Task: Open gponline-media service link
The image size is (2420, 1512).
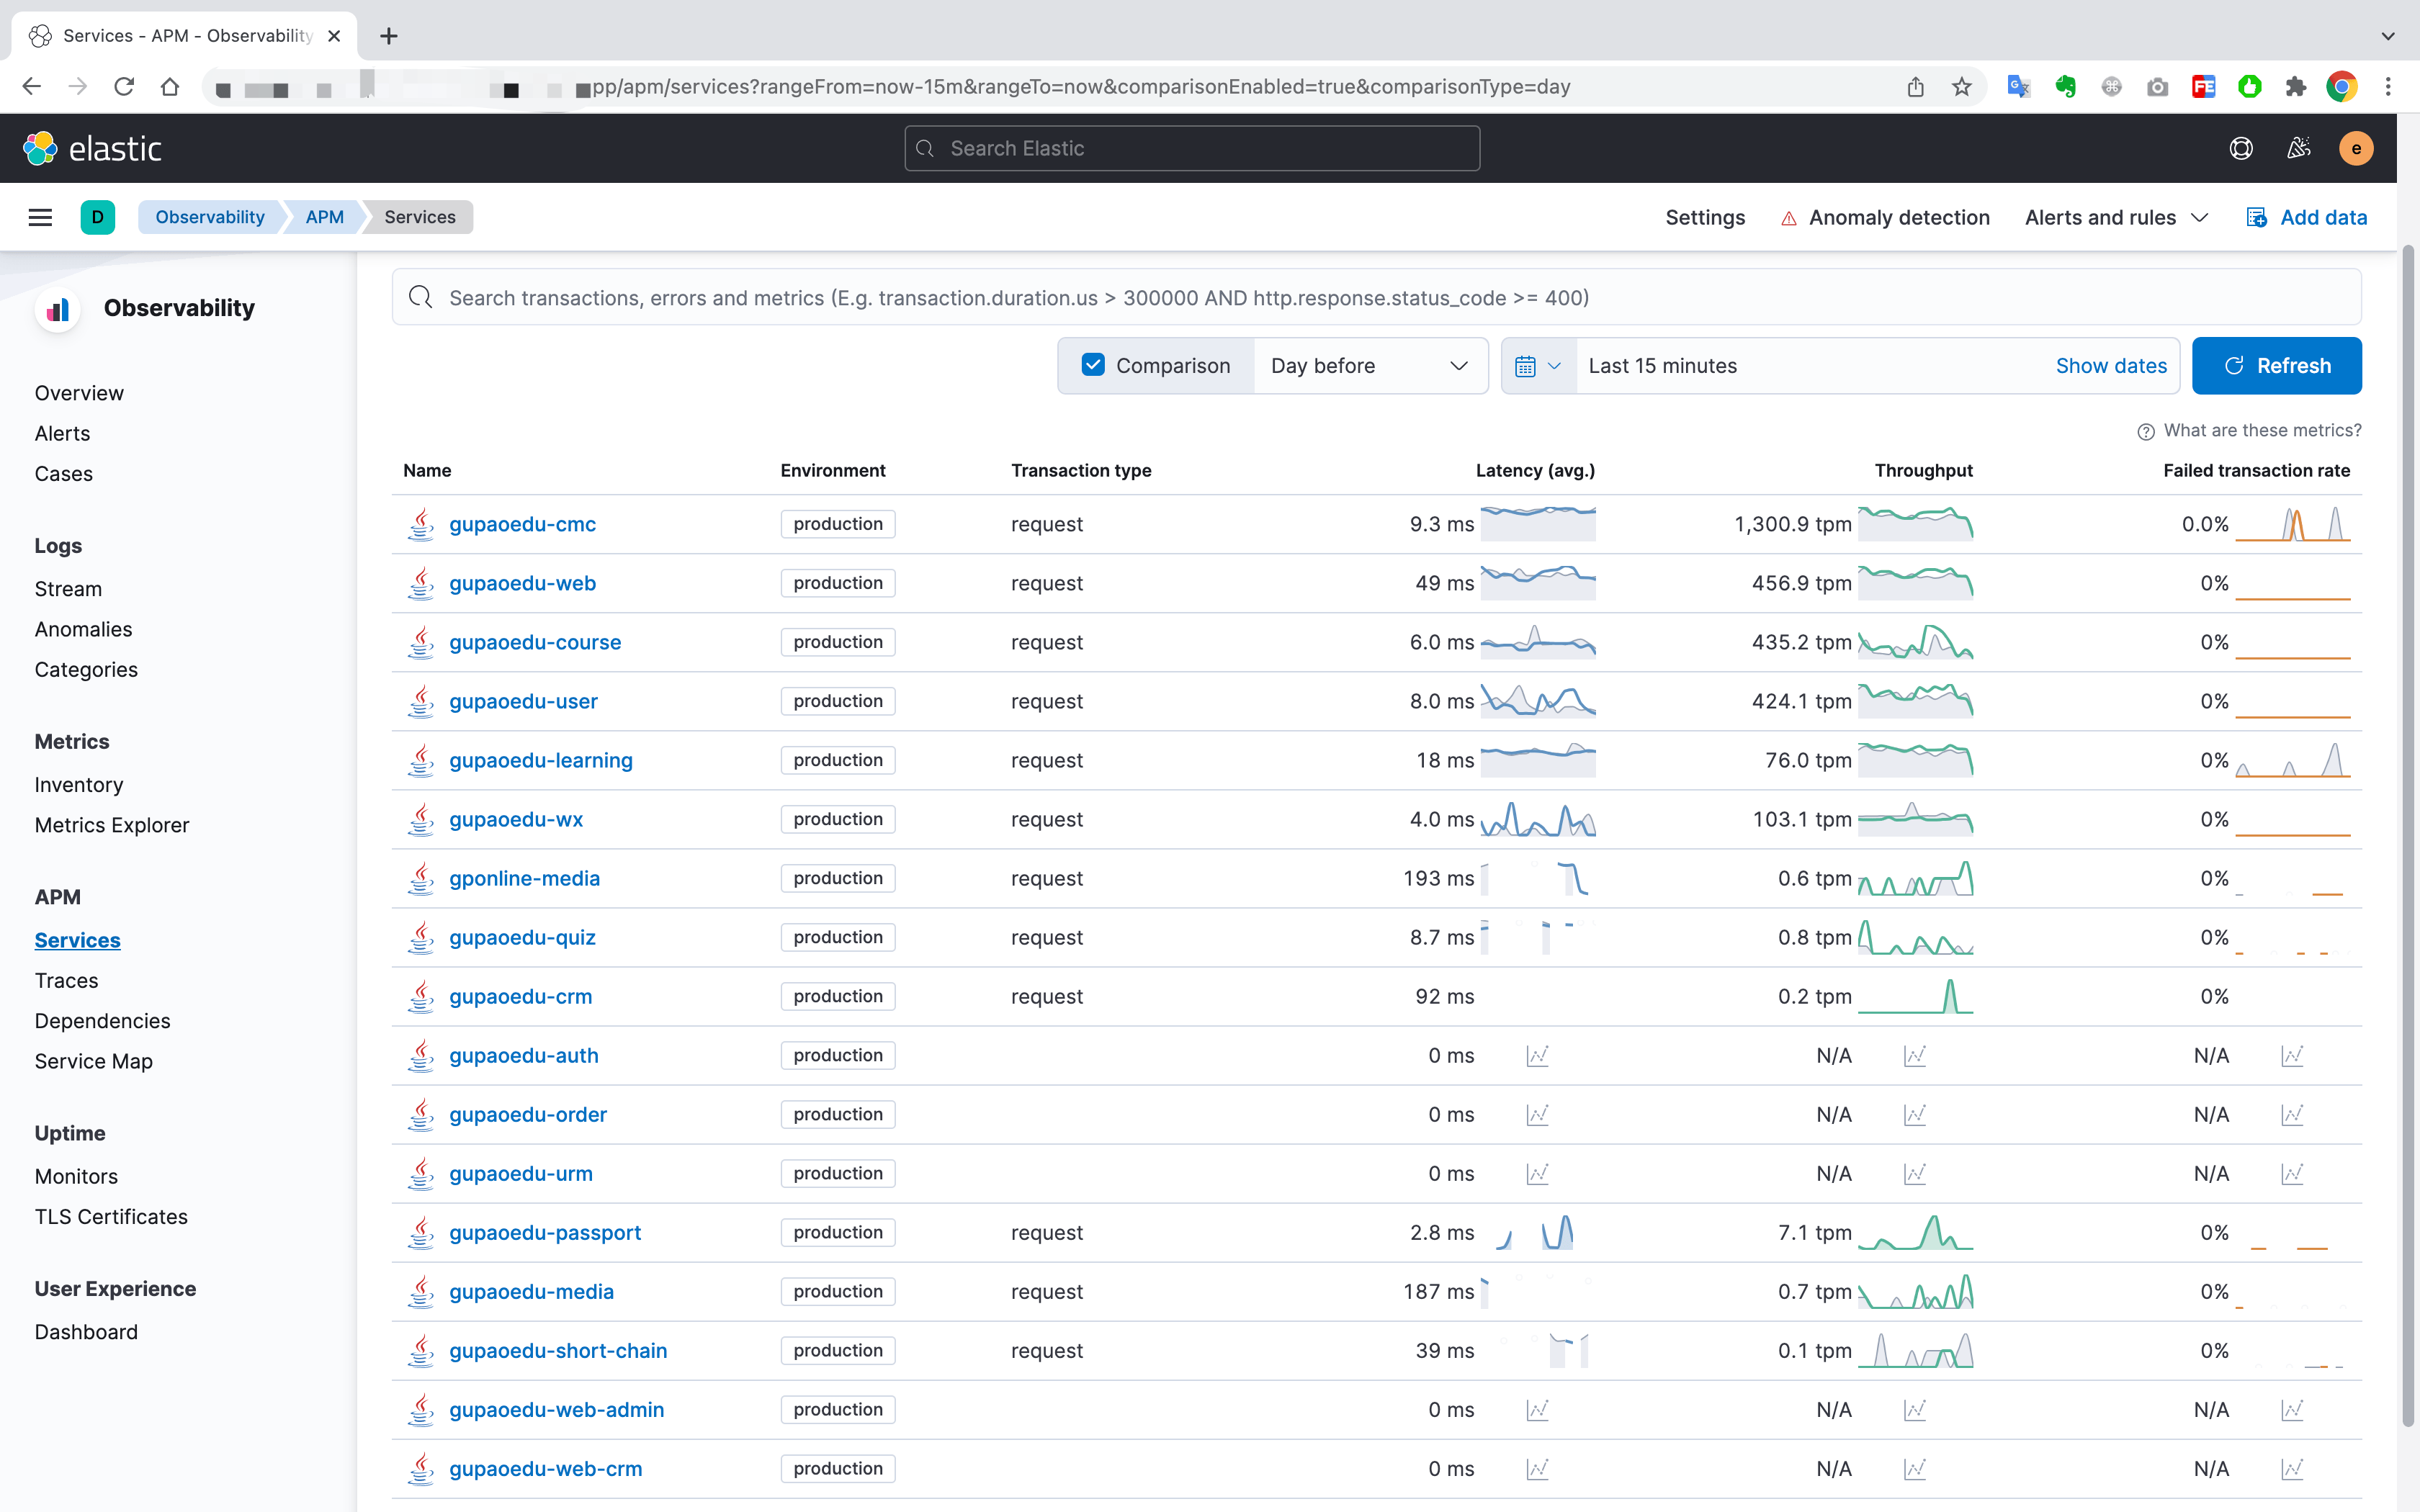Action: click(524, 878)
